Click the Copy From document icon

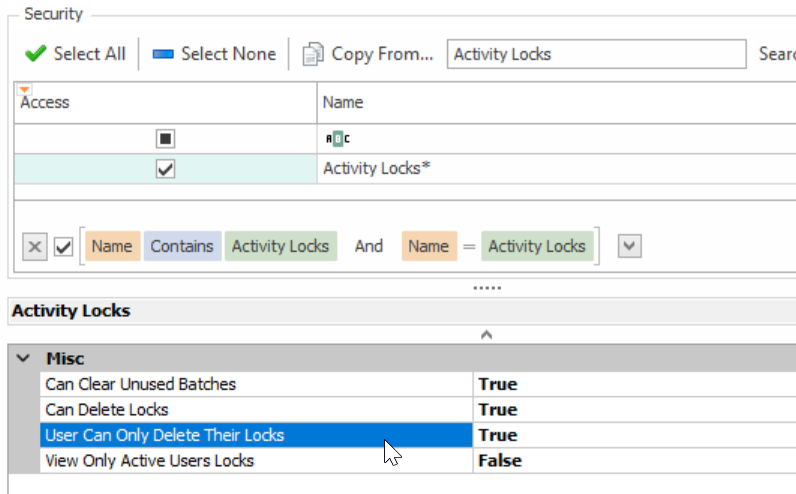coord(314,54)
